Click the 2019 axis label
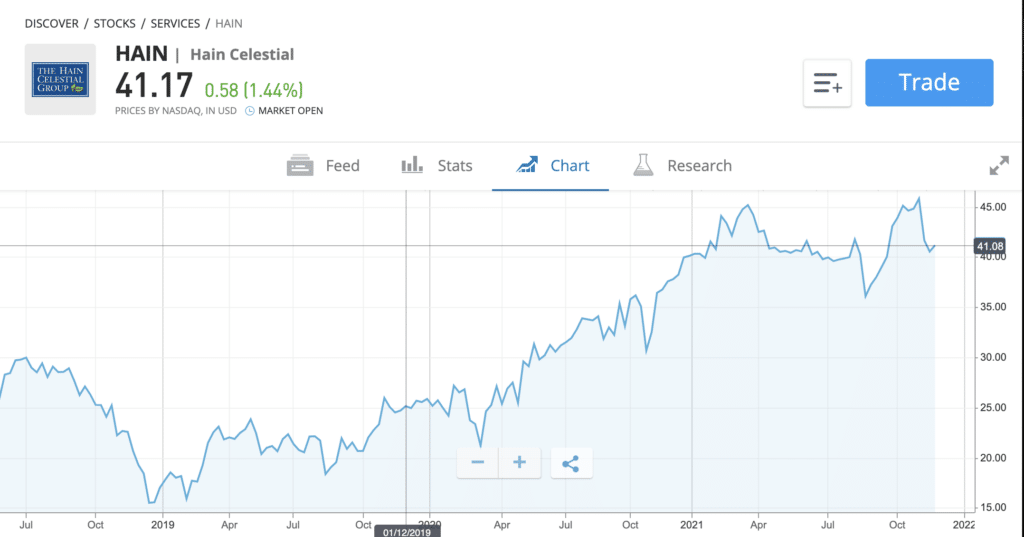This screenshot has height=537, width=1024. click(x=163, y=525)
